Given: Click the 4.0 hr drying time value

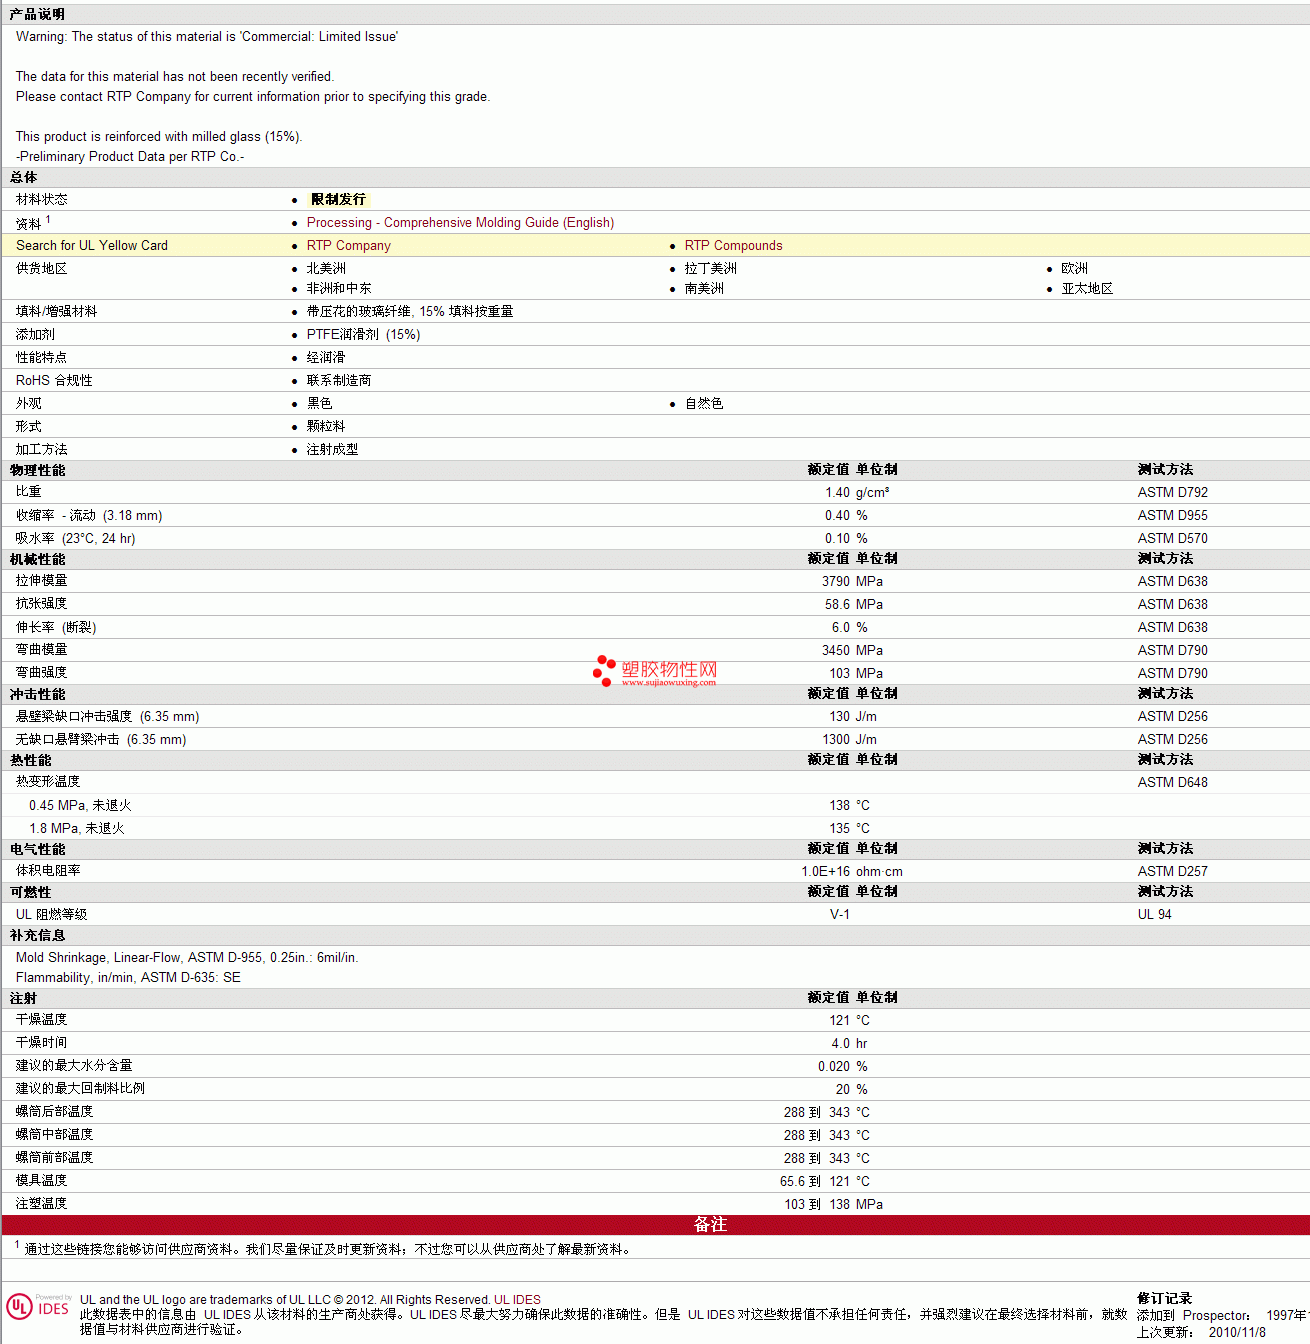Looking at the screenshot, I should point(849,1044).
